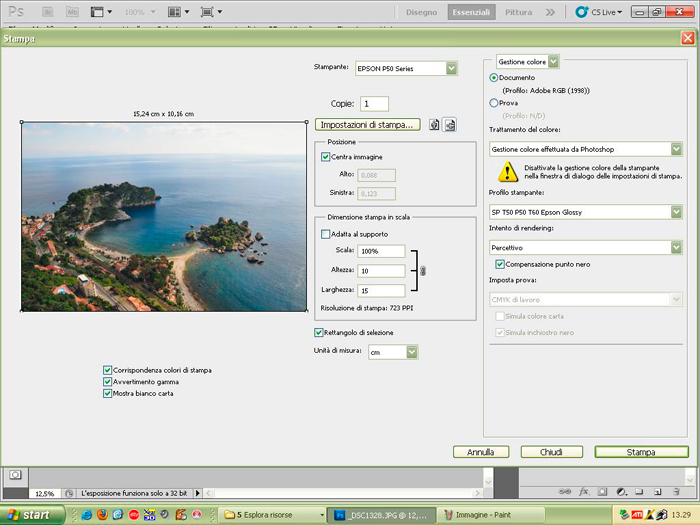The image size is (700, 525).
Task: Toggle the scale link chain icon
Action: tap(423, 271)
